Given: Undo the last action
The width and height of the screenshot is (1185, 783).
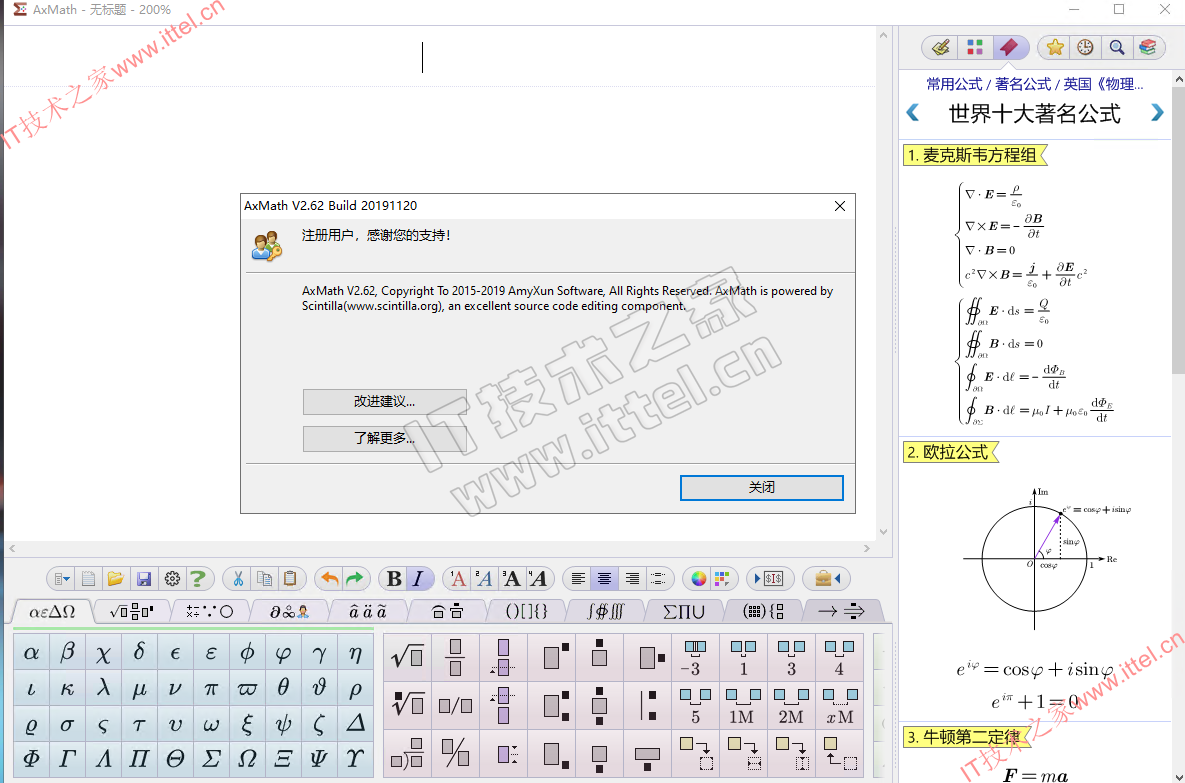Looking at the screenshot, I should coord(330,579).
